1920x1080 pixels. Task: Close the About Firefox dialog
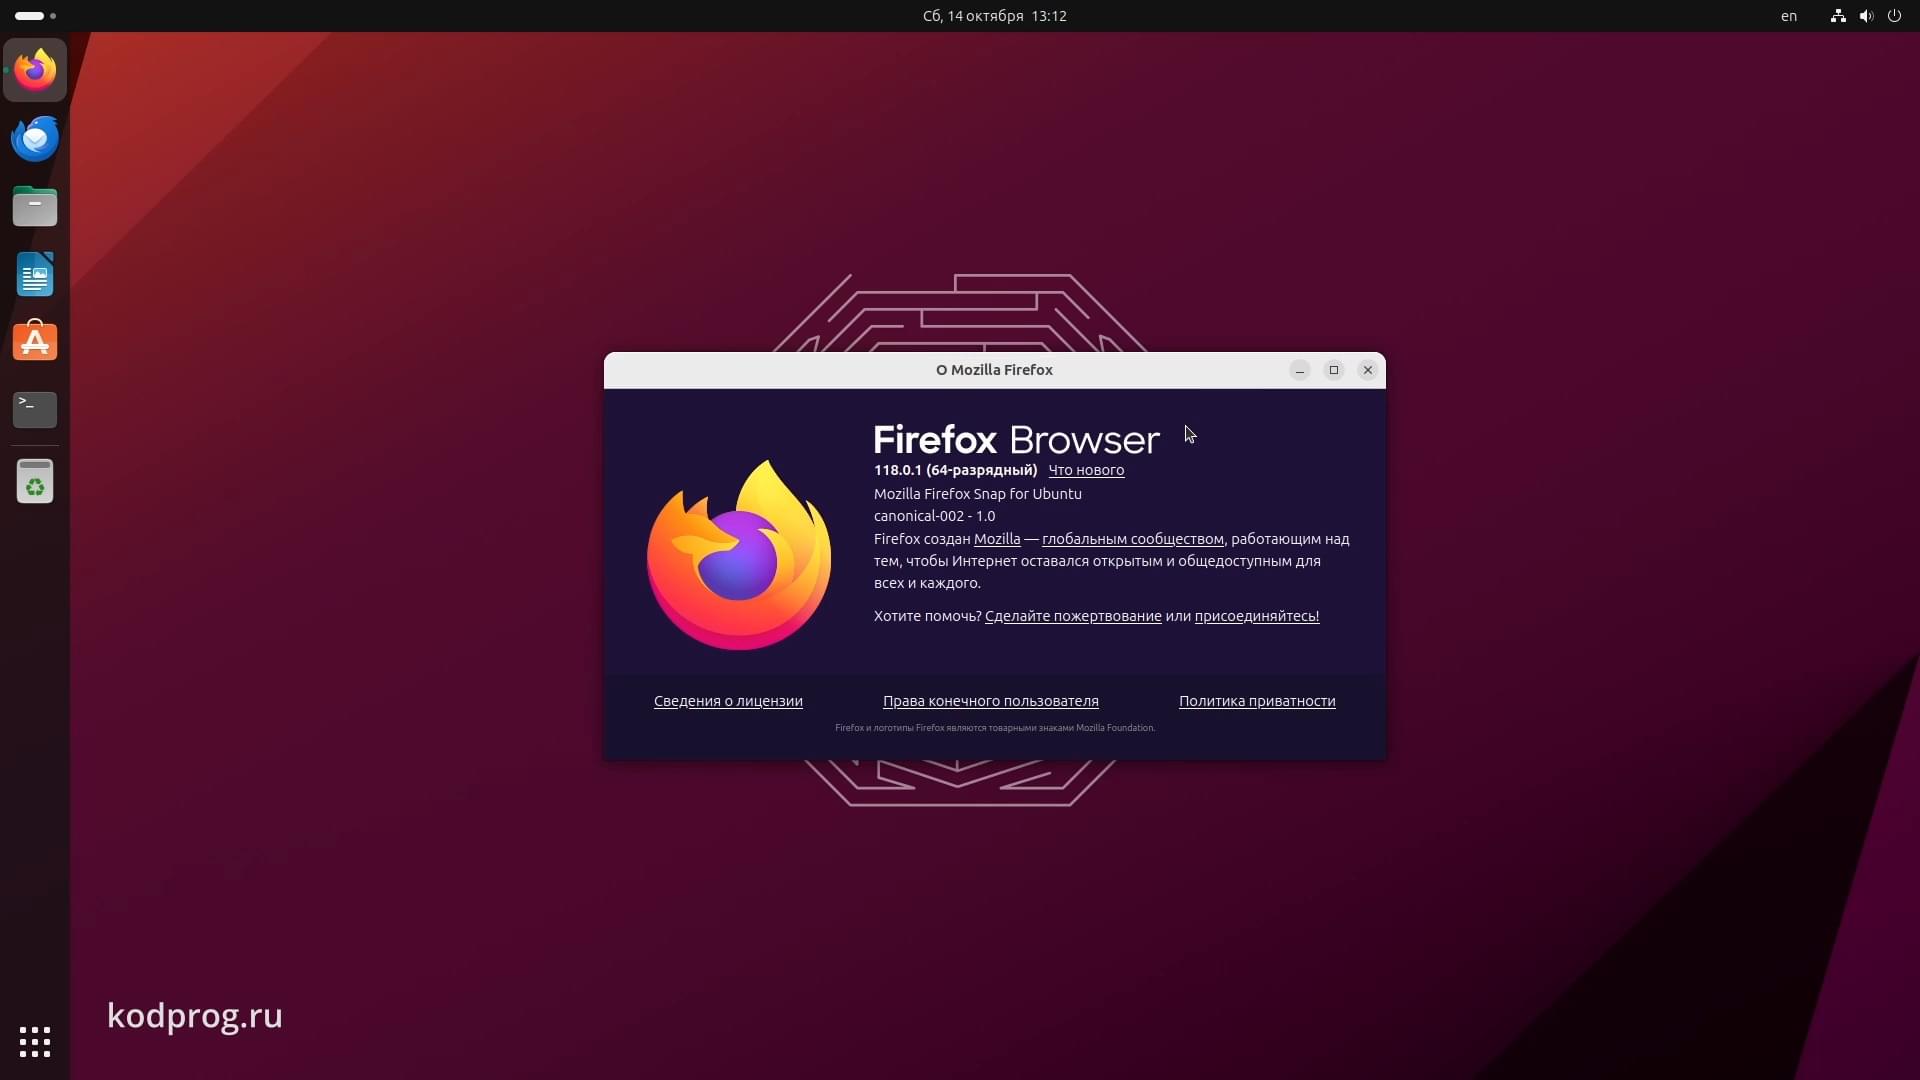click(x=1368, y=370)
